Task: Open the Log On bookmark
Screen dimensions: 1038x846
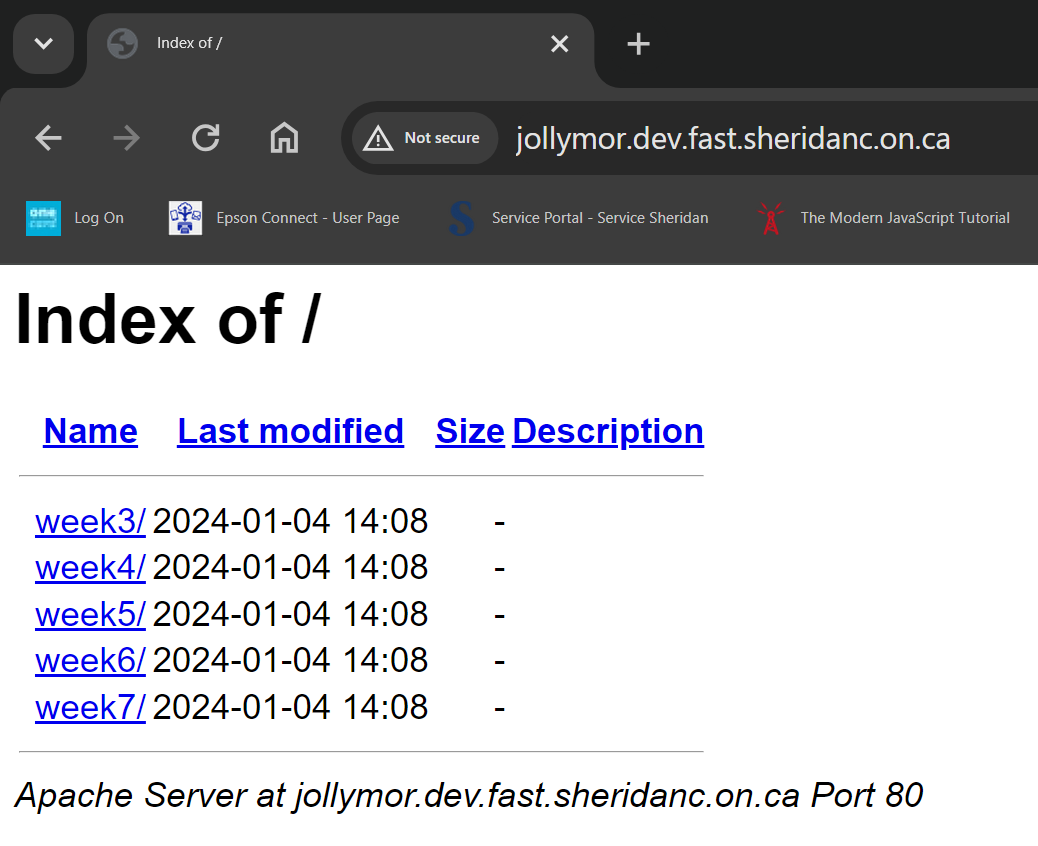Action: (x=75, y=218)
